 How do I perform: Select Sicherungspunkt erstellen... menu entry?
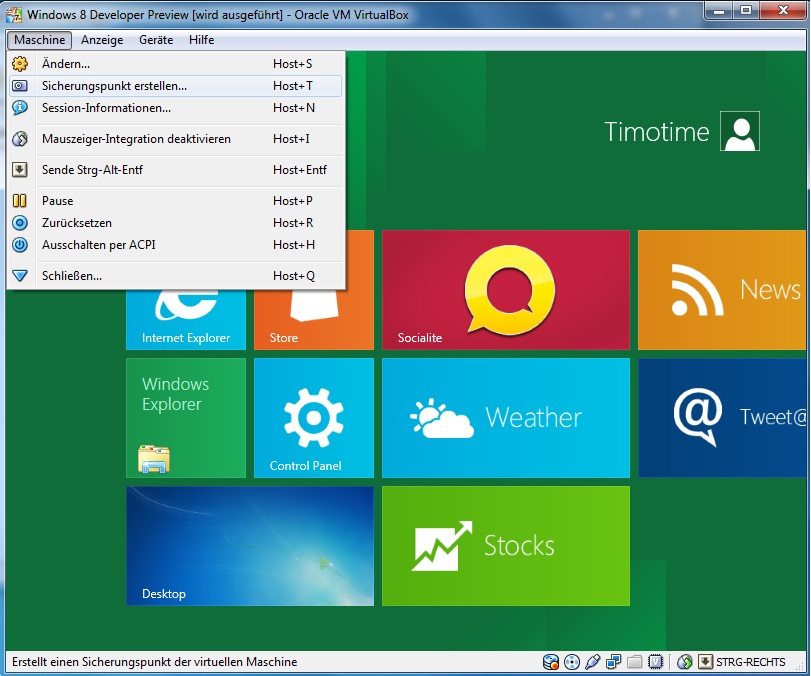175,86
